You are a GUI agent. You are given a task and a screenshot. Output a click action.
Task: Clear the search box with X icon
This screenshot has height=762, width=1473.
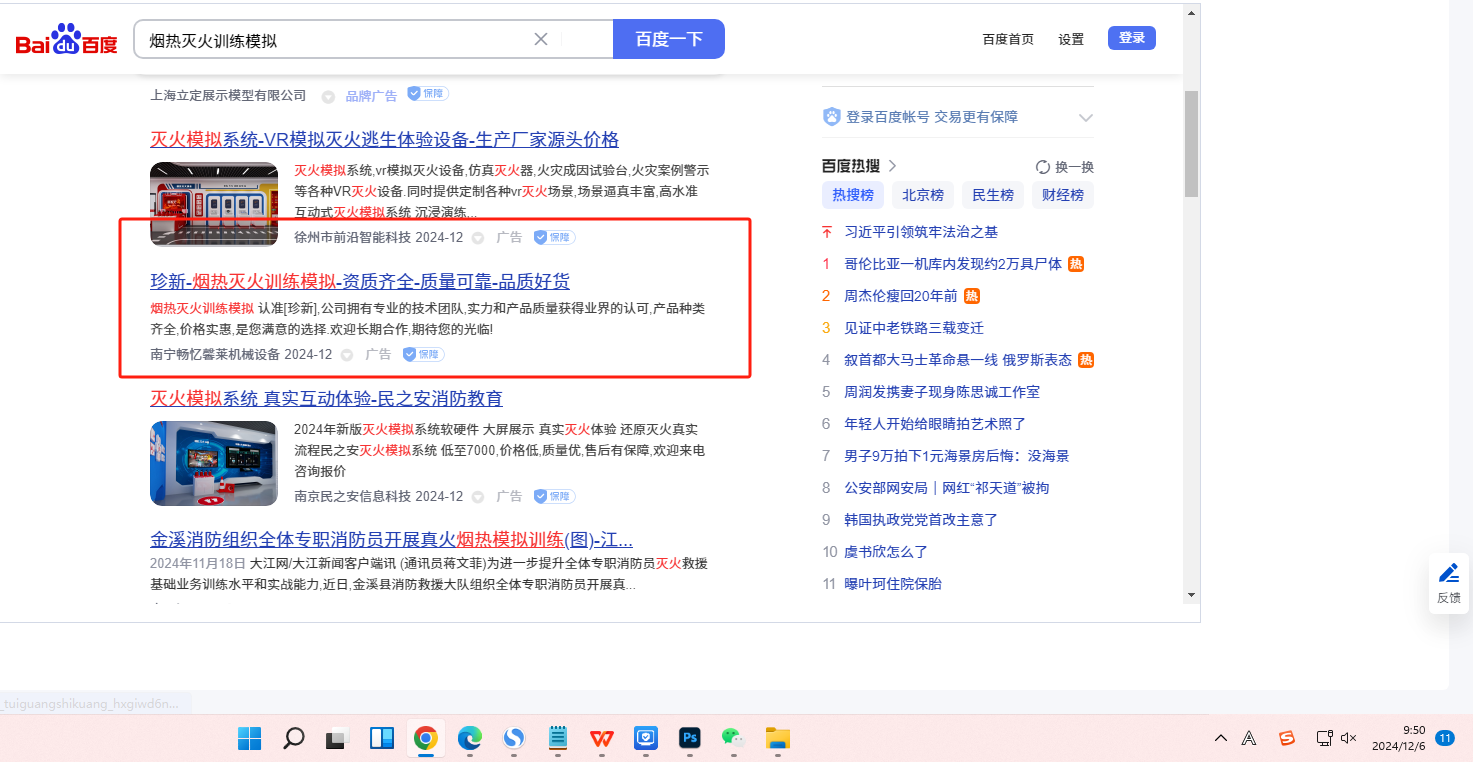[x=541, y=39]
